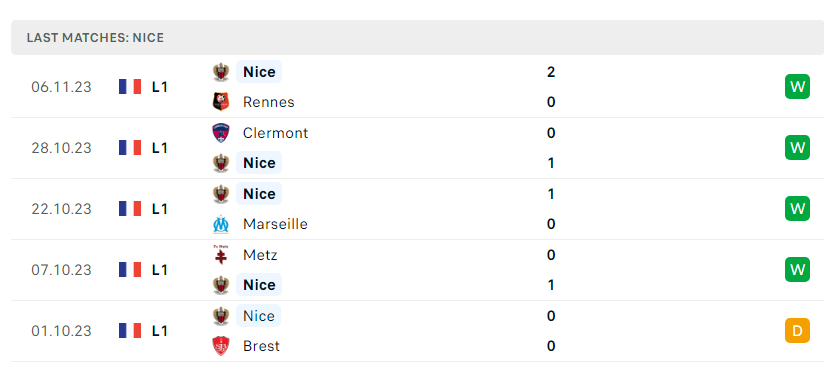Select the Clermont team name

(x=275, y=133)
